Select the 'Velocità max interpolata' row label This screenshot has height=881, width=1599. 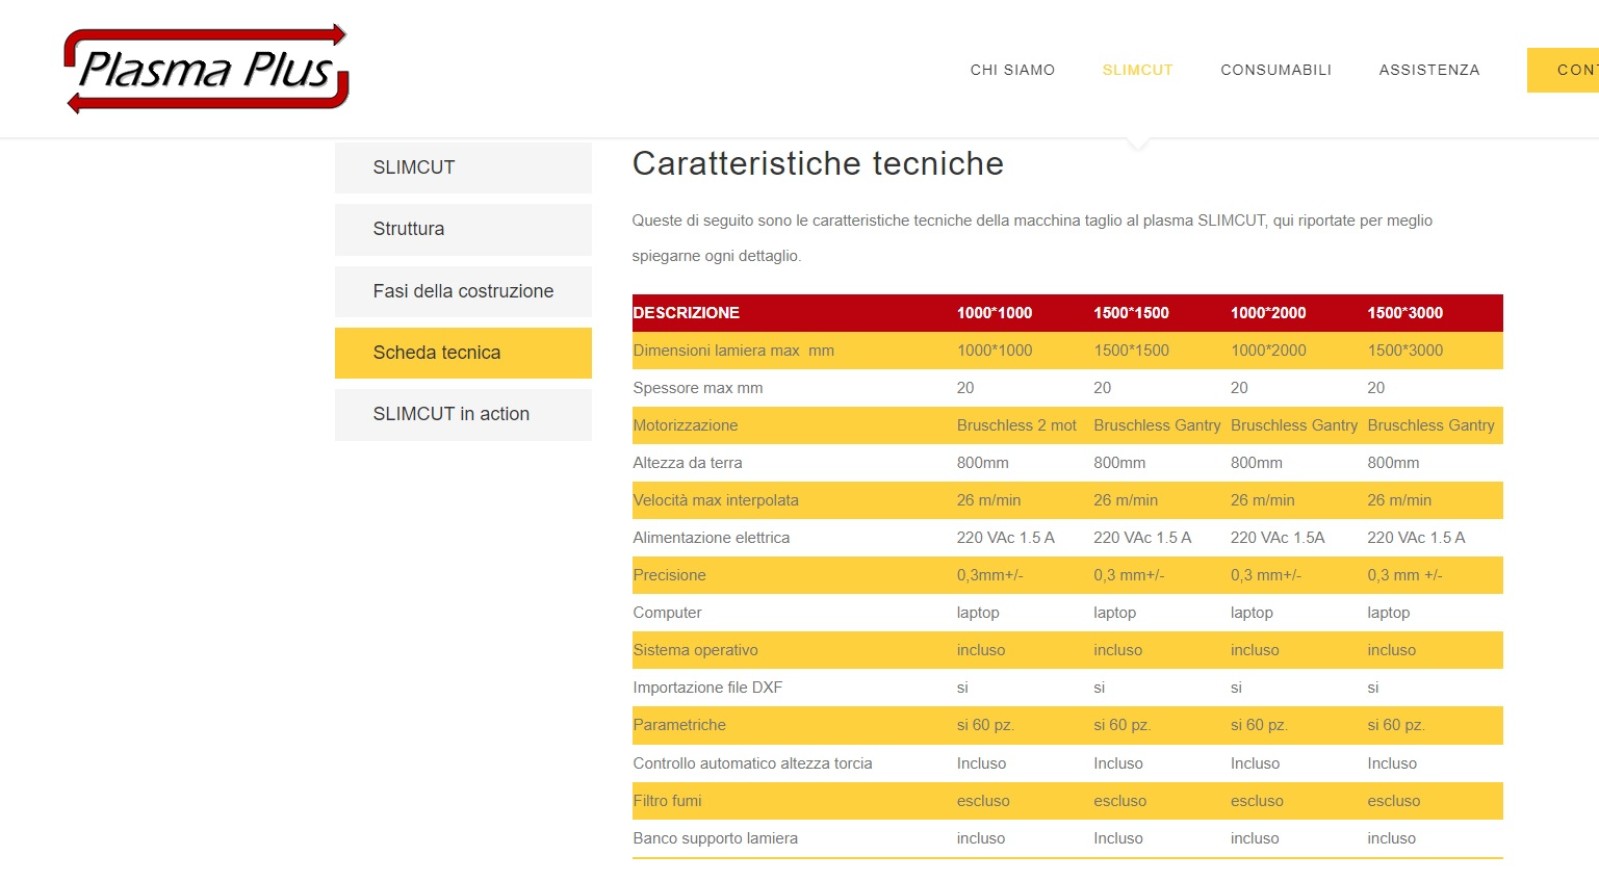[x=716, y=501]
